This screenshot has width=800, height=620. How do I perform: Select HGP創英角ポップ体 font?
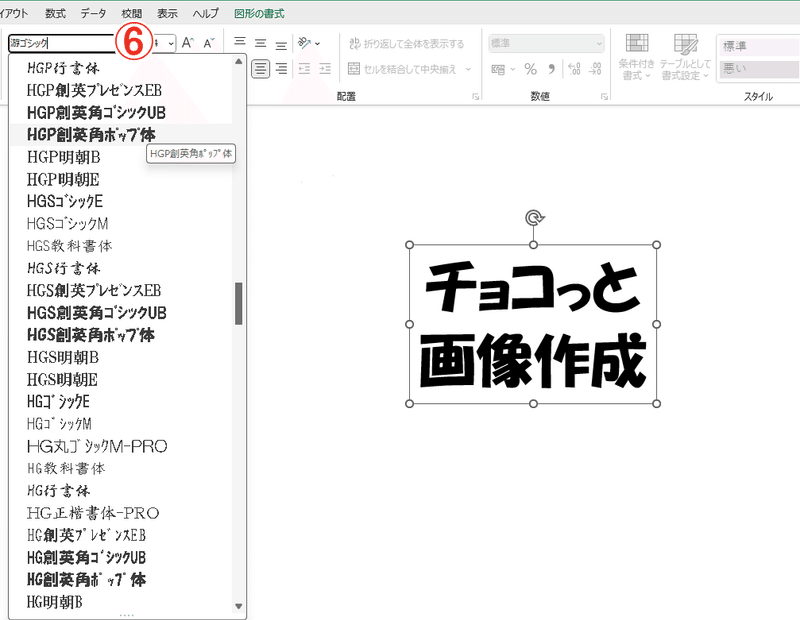pos(120,135)
